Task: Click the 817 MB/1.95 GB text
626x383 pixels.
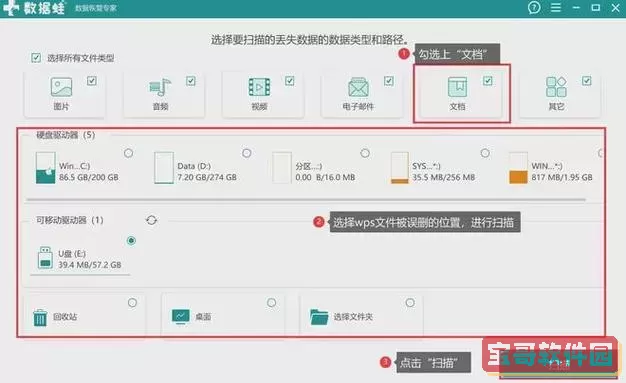Action: tap(562, 177)
